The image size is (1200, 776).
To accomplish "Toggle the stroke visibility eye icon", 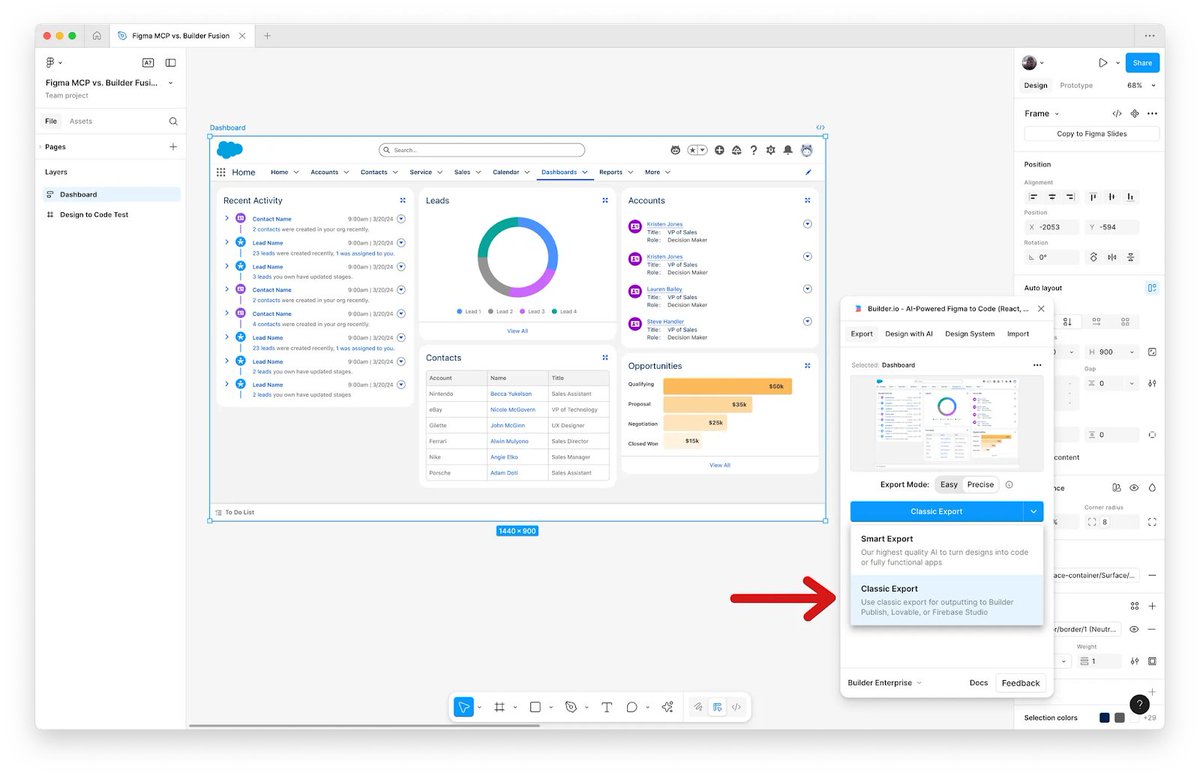I will [x=1134, y=630].
